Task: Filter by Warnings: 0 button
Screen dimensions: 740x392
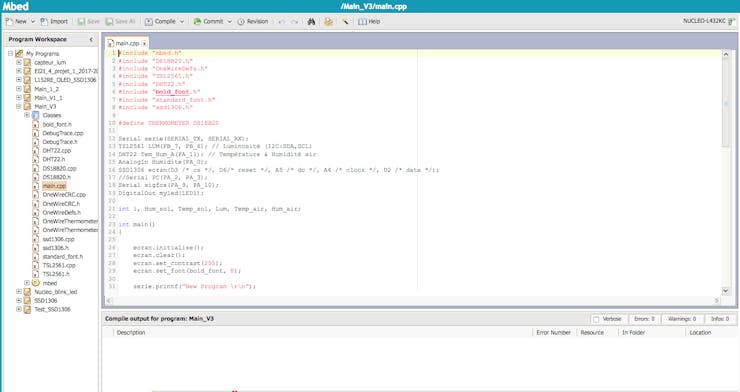Action: (x=682, y=319)
